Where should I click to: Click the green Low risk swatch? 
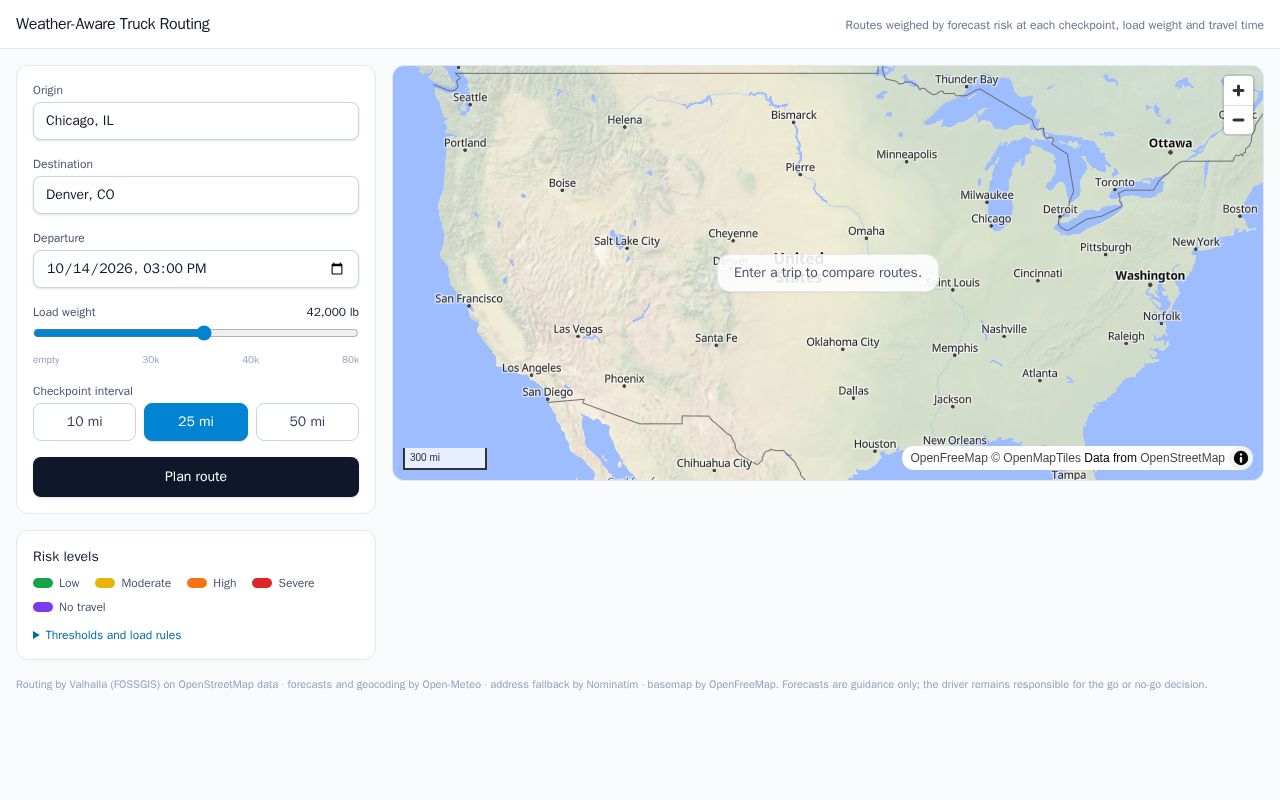point(43,583)
